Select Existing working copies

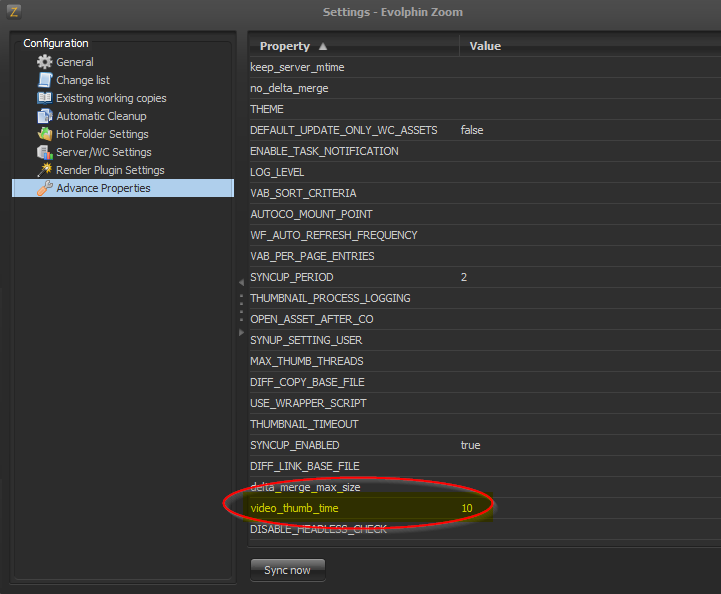111,98
